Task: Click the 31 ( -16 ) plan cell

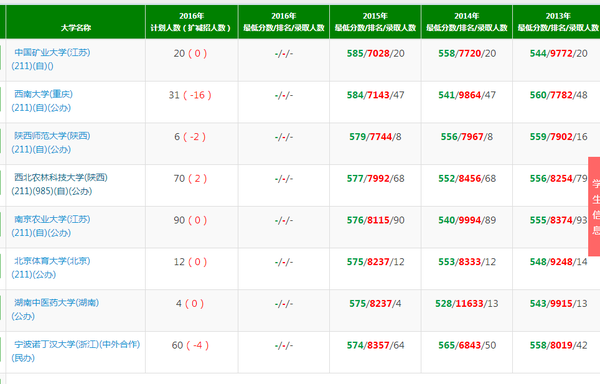Action: [190, 95]
